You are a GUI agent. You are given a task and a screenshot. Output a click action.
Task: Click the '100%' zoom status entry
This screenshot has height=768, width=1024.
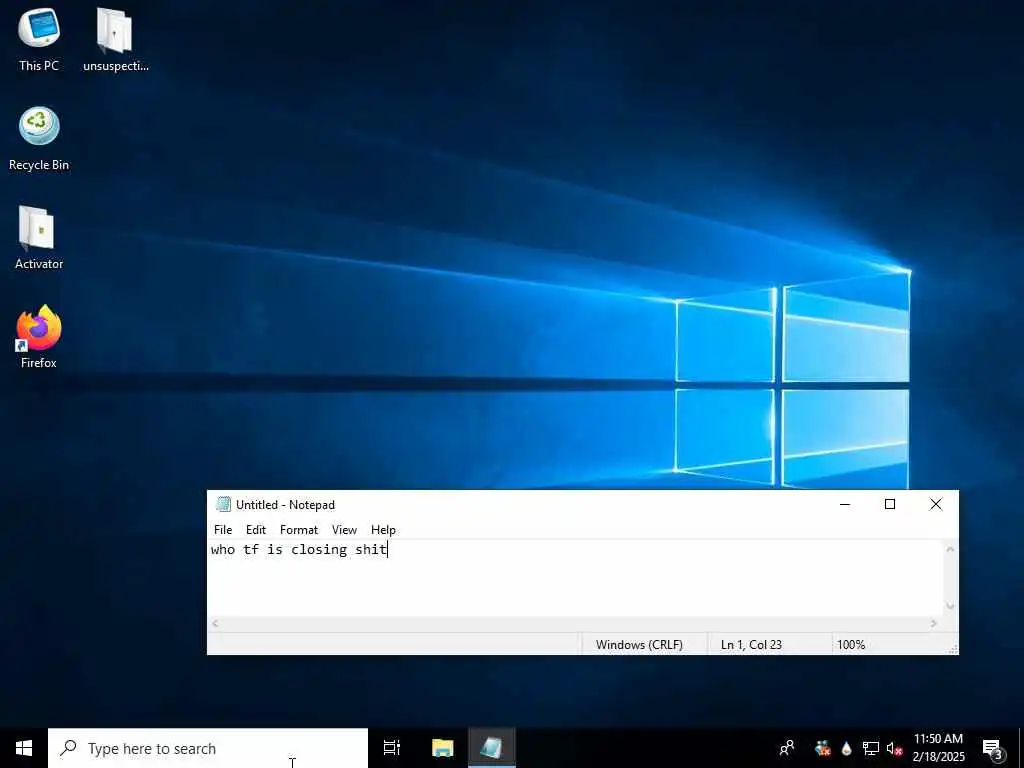pos(851,645)
